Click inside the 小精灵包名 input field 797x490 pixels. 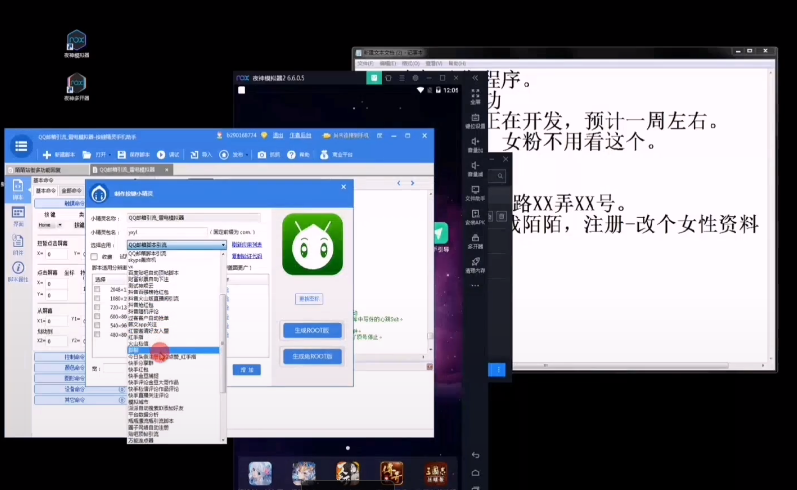[167, 232]
